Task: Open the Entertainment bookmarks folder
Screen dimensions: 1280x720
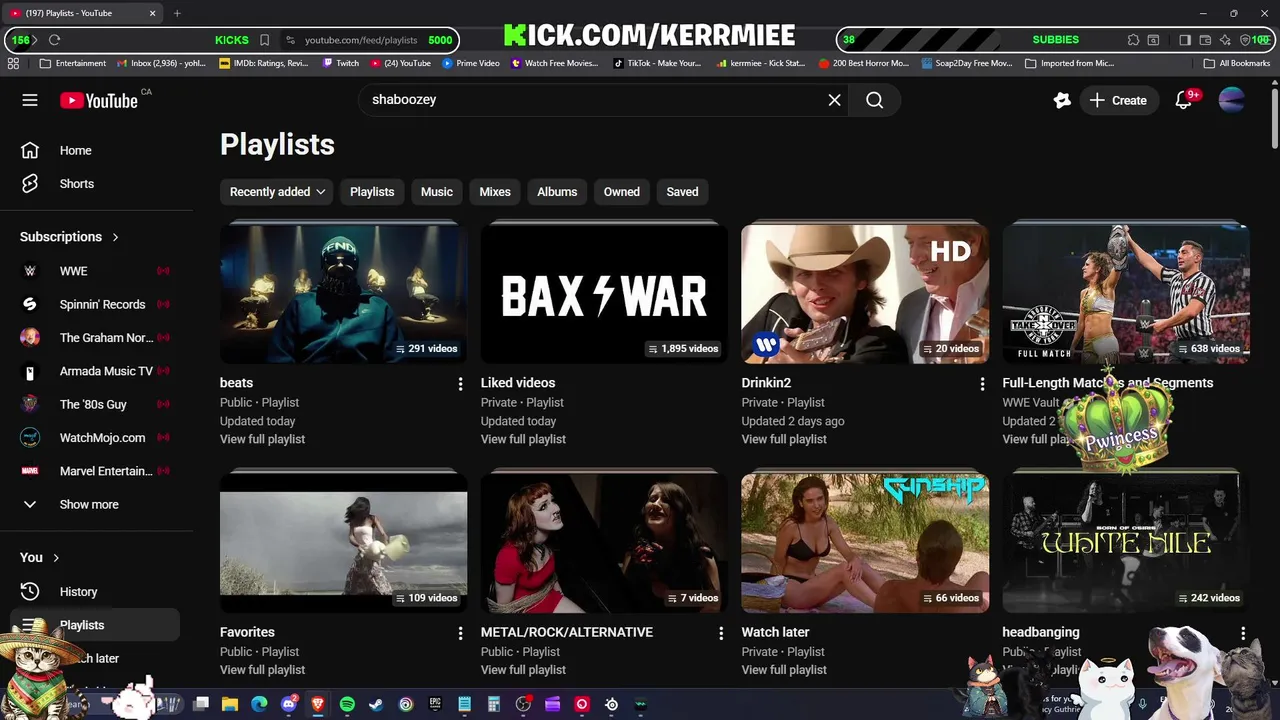Action: tap(73, 63)
